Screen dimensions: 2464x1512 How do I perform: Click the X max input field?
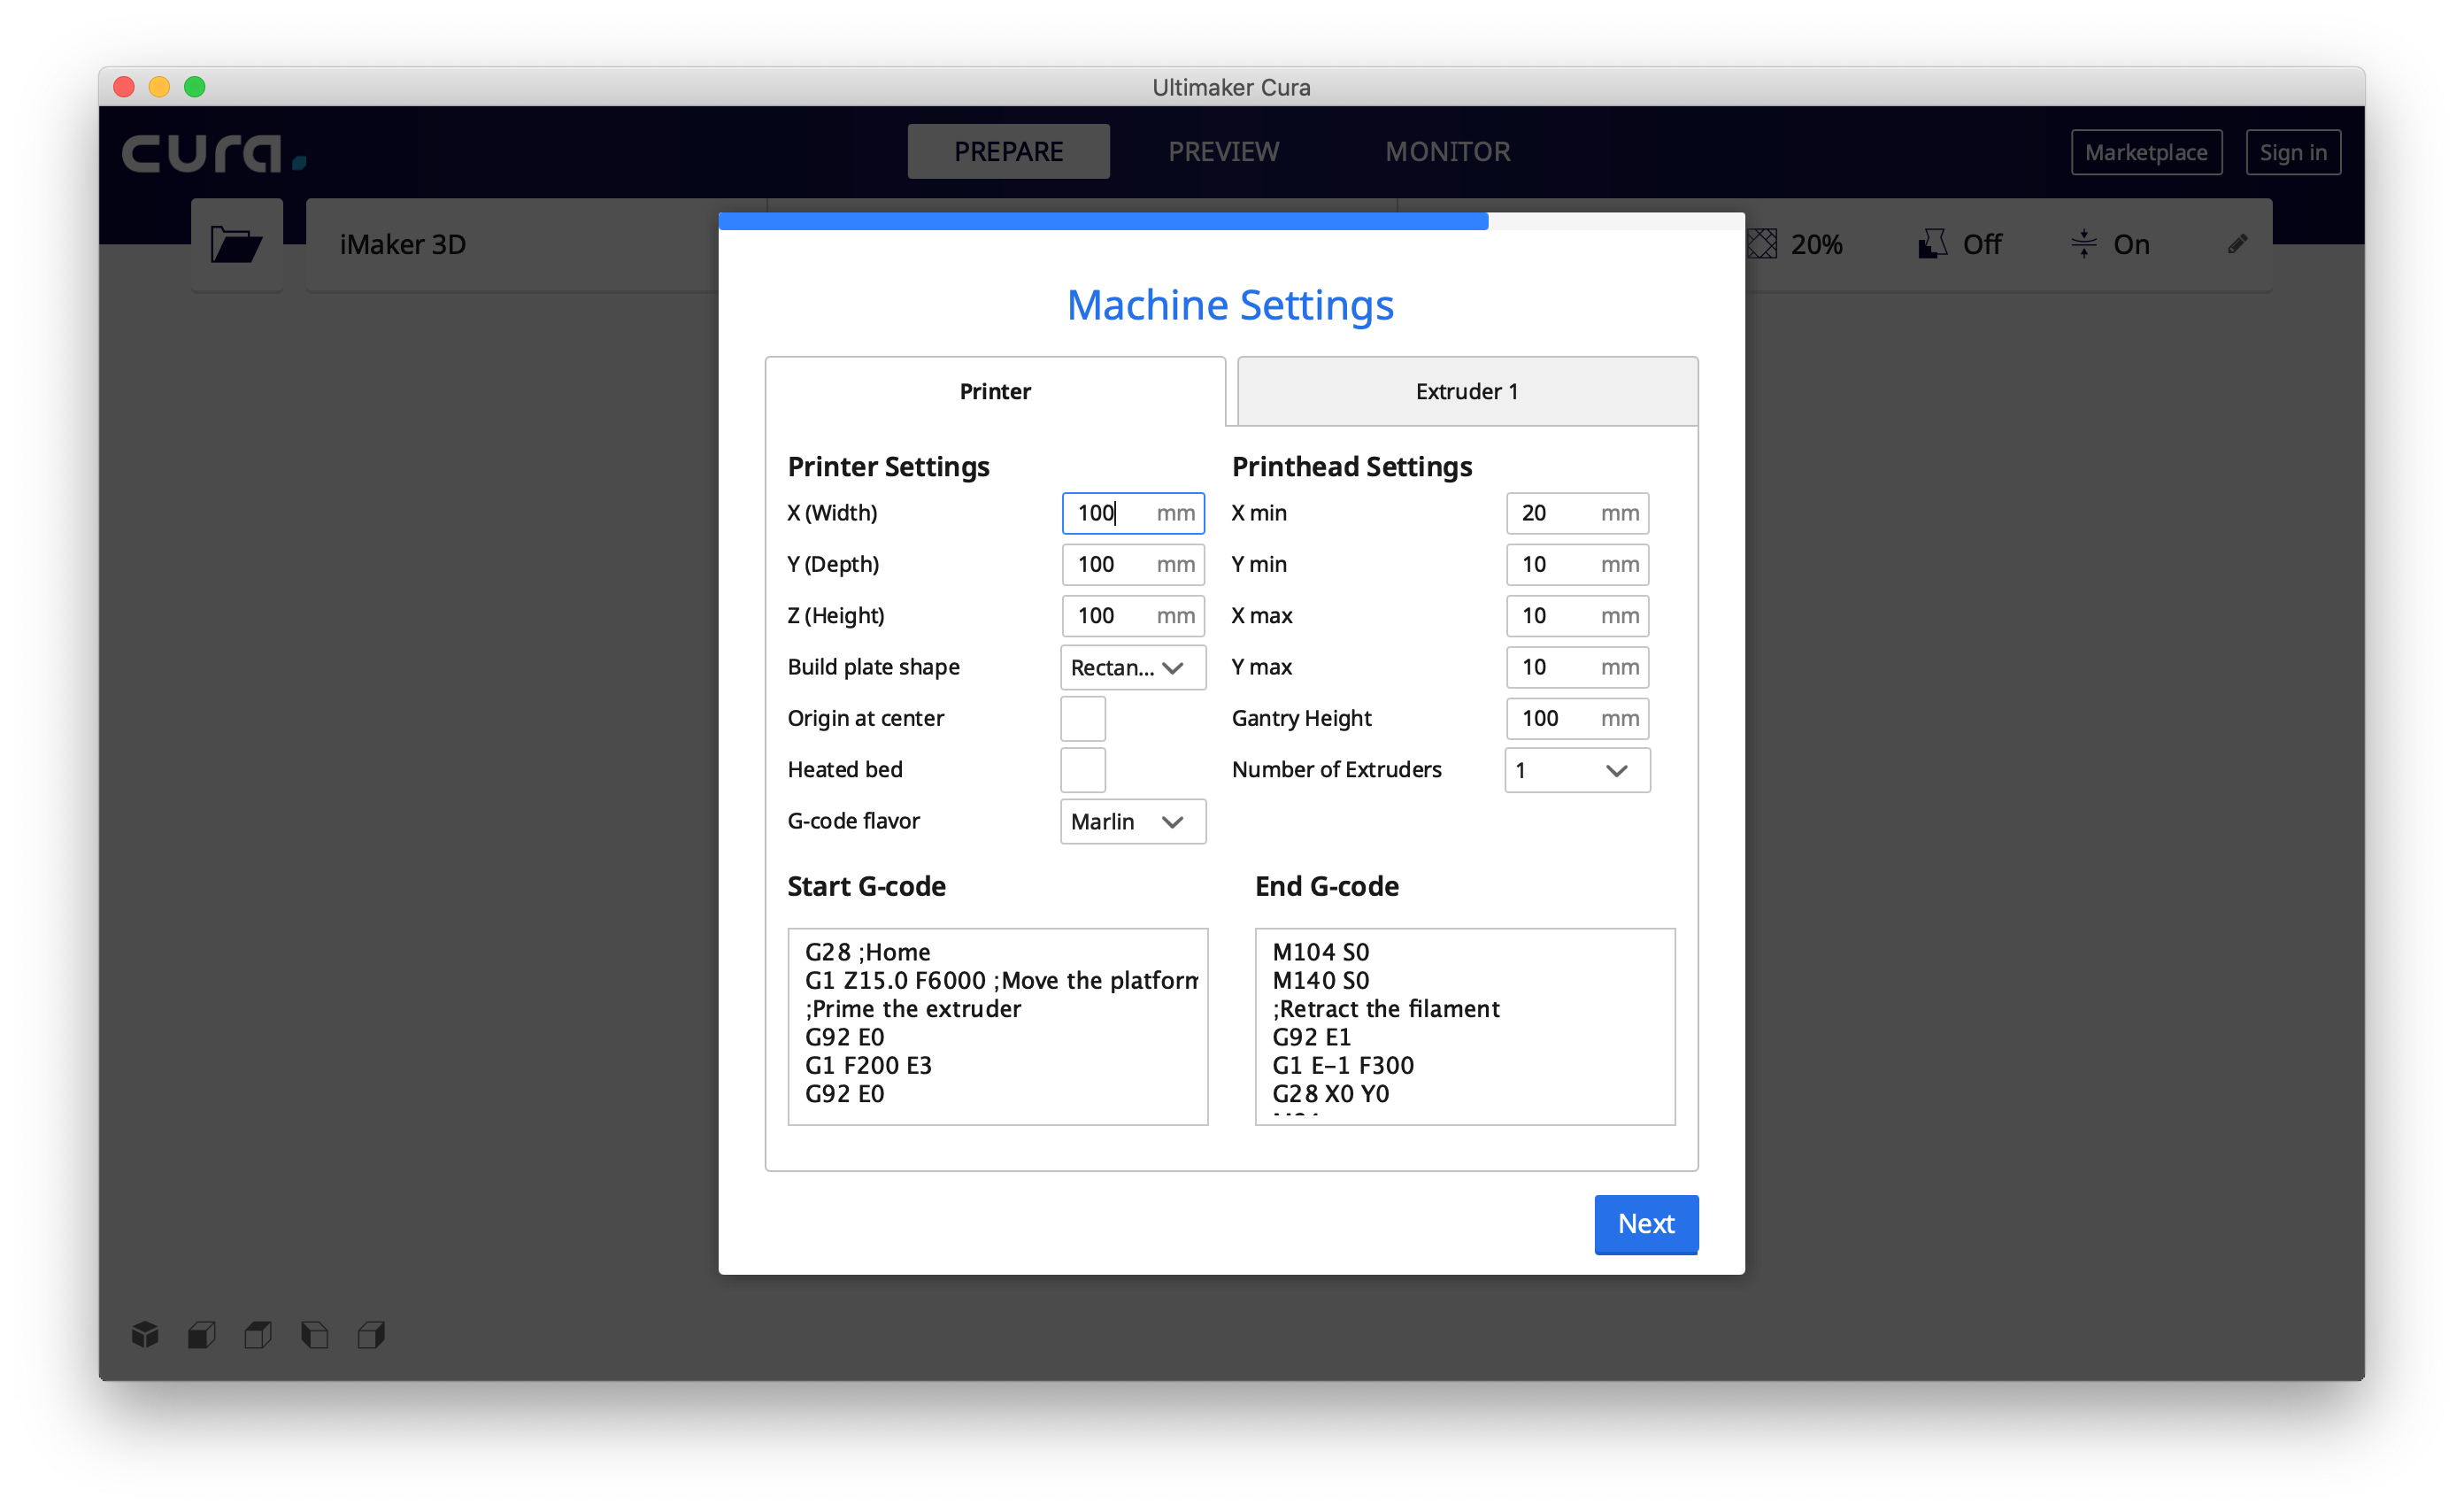1577,615
